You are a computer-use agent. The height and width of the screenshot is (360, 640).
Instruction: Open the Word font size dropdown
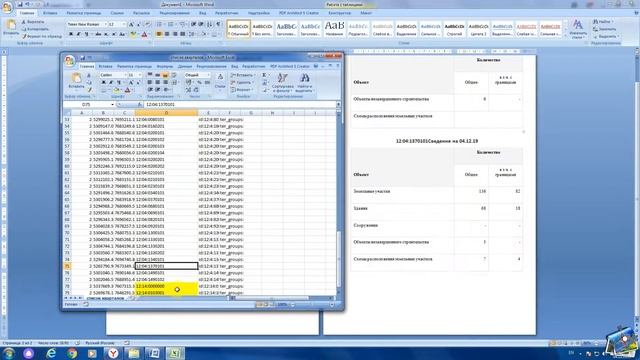[x=124, y=24]
